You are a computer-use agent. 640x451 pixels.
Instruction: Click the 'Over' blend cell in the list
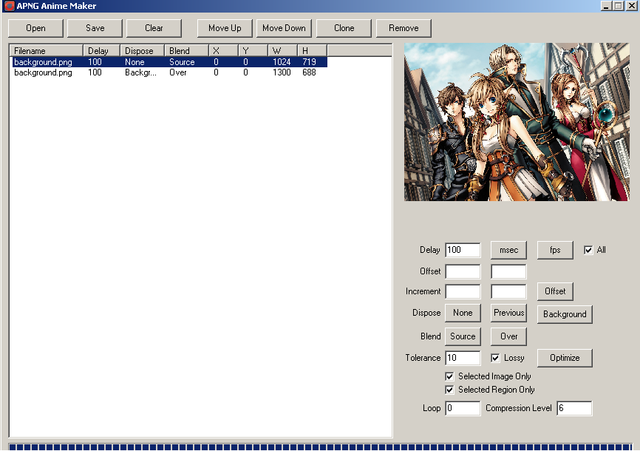pyautogui.click(x=178, y=73)
